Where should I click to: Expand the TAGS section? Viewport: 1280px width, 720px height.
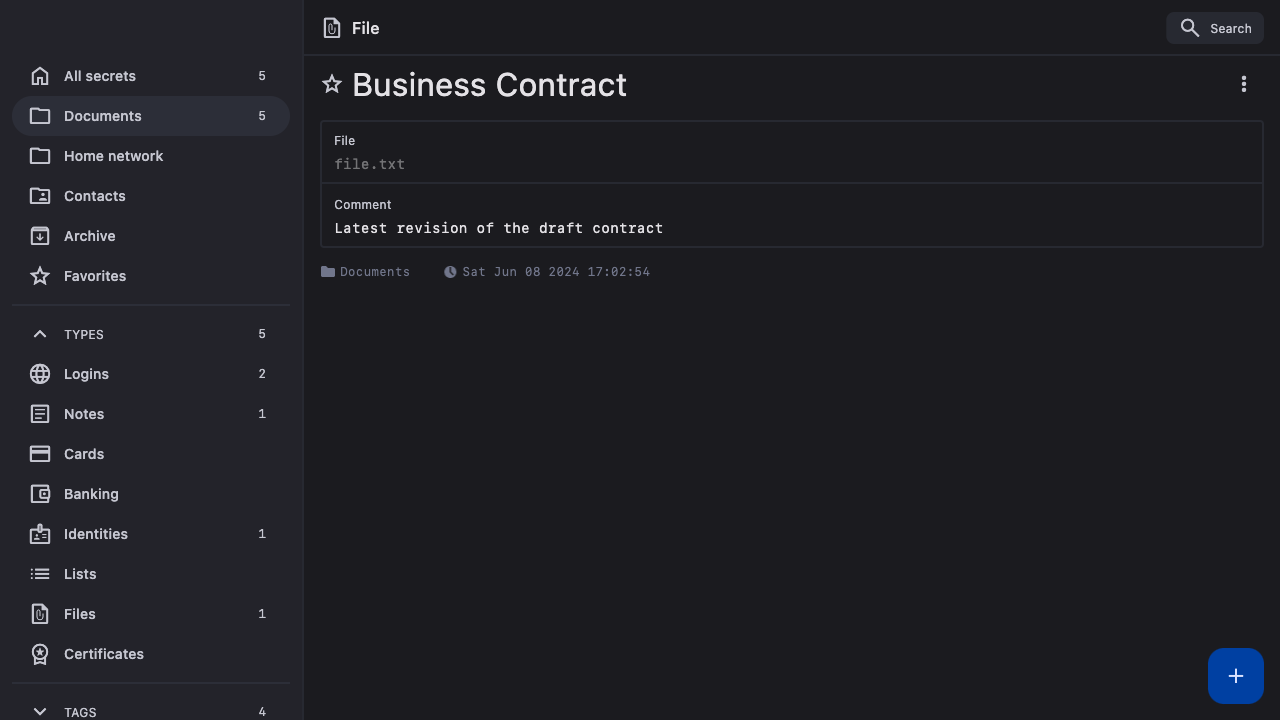[40, 711]
